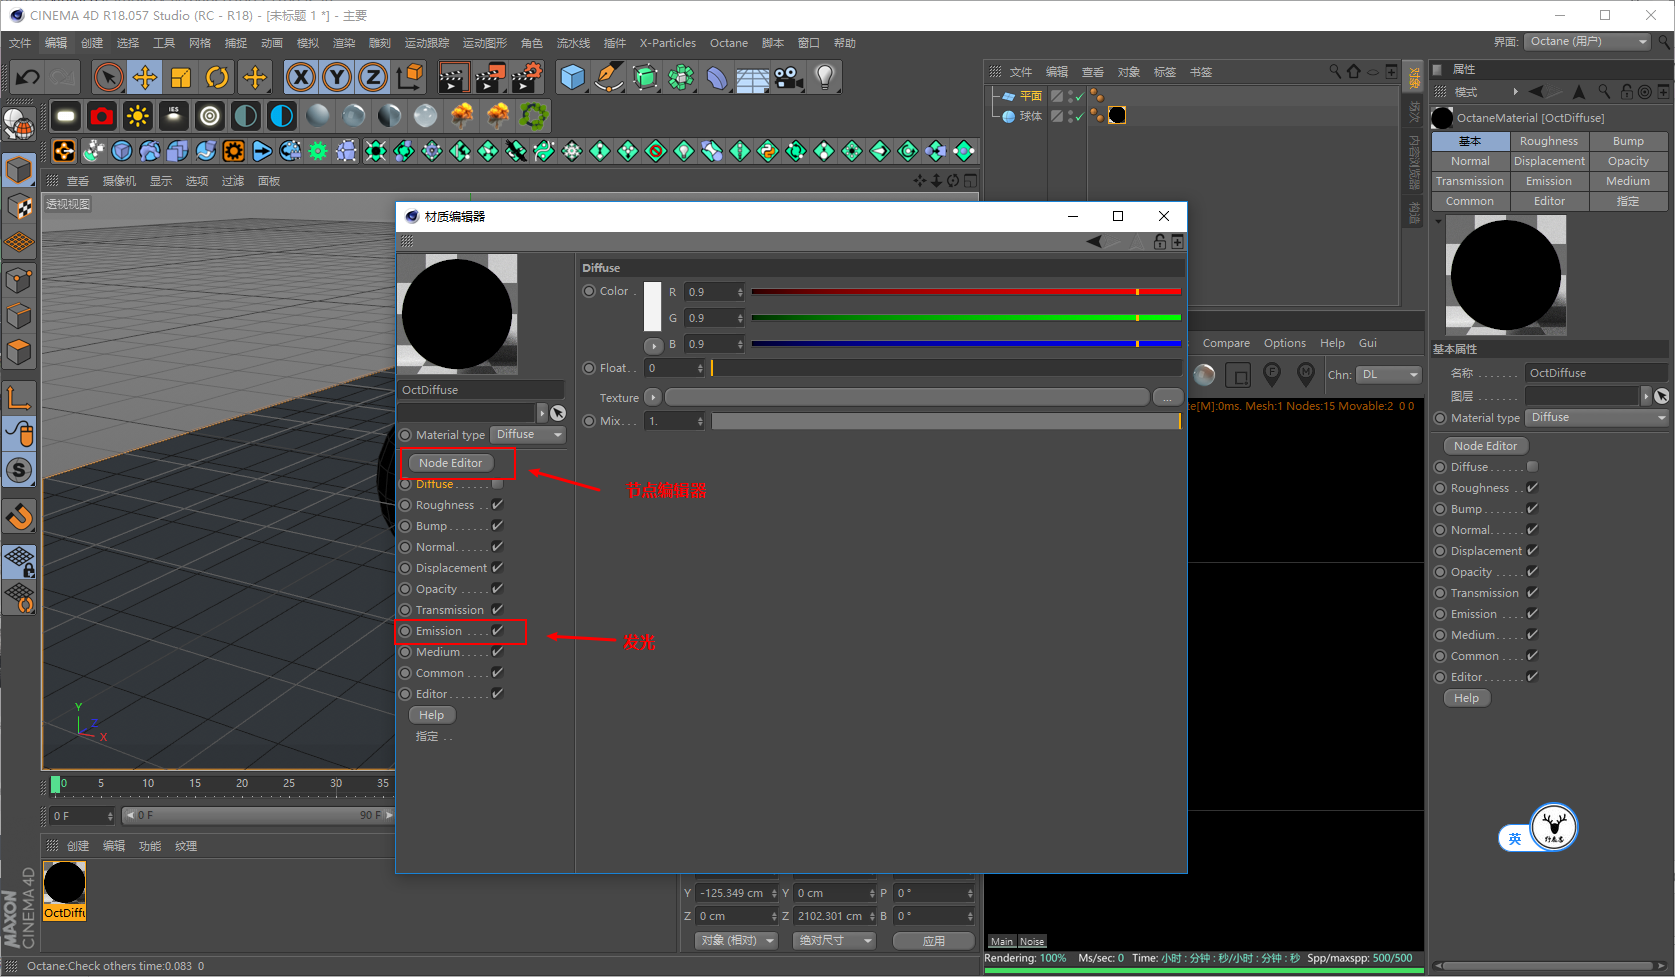Toggle the Roughness checkbox in material editor
The width and height of the screenshot is (1675, 977).
coord(497,505)
